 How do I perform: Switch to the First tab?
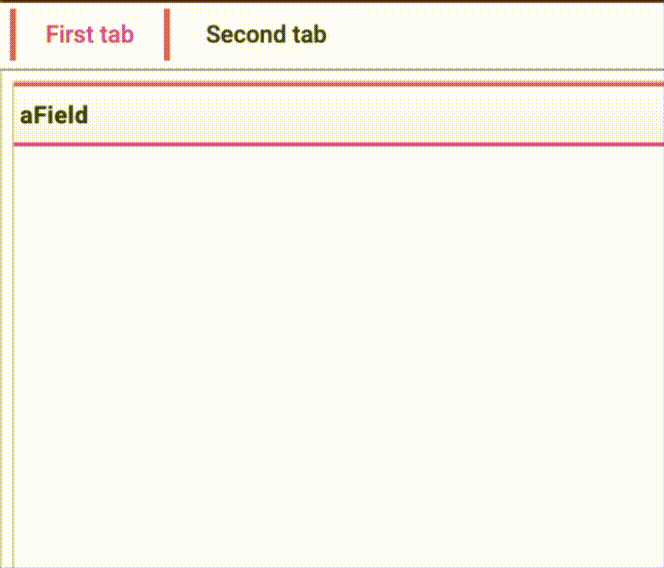tap(89, 34)
